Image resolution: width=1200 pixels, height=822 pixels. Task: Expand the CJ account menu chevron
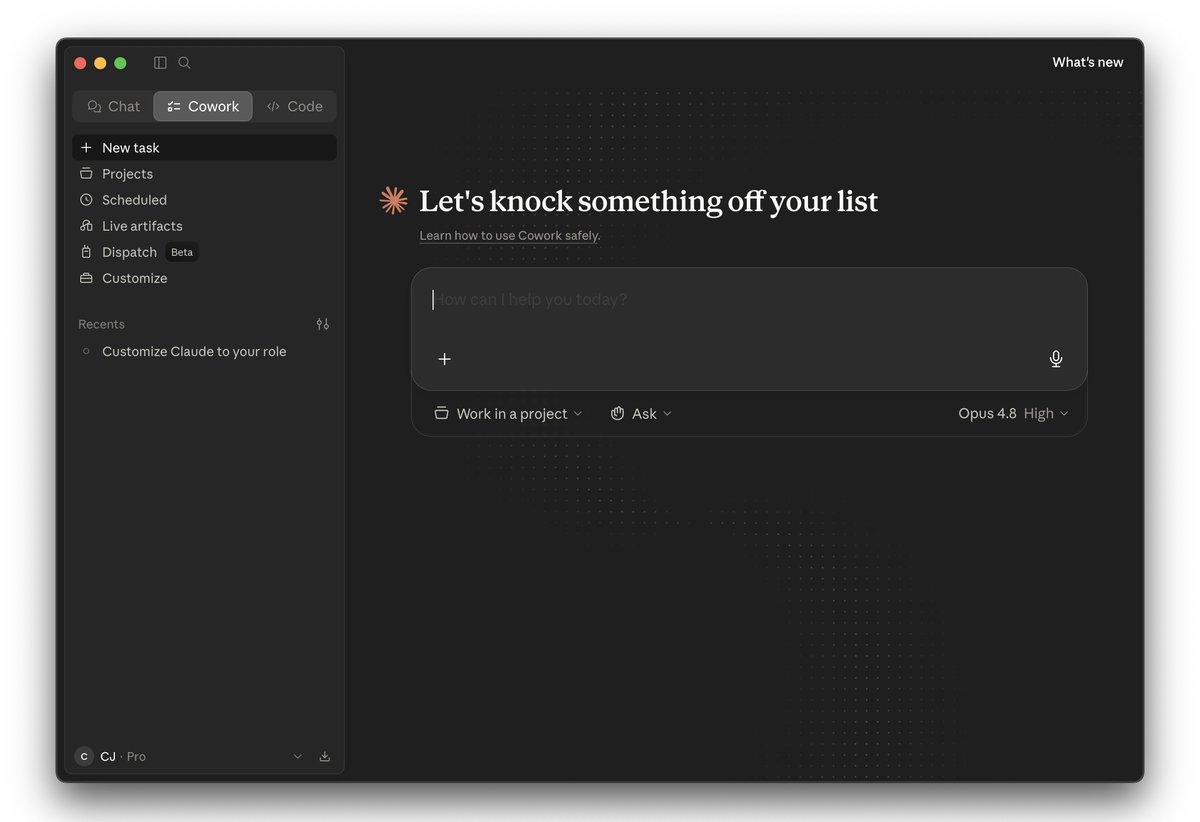click(x=297, y=757)
